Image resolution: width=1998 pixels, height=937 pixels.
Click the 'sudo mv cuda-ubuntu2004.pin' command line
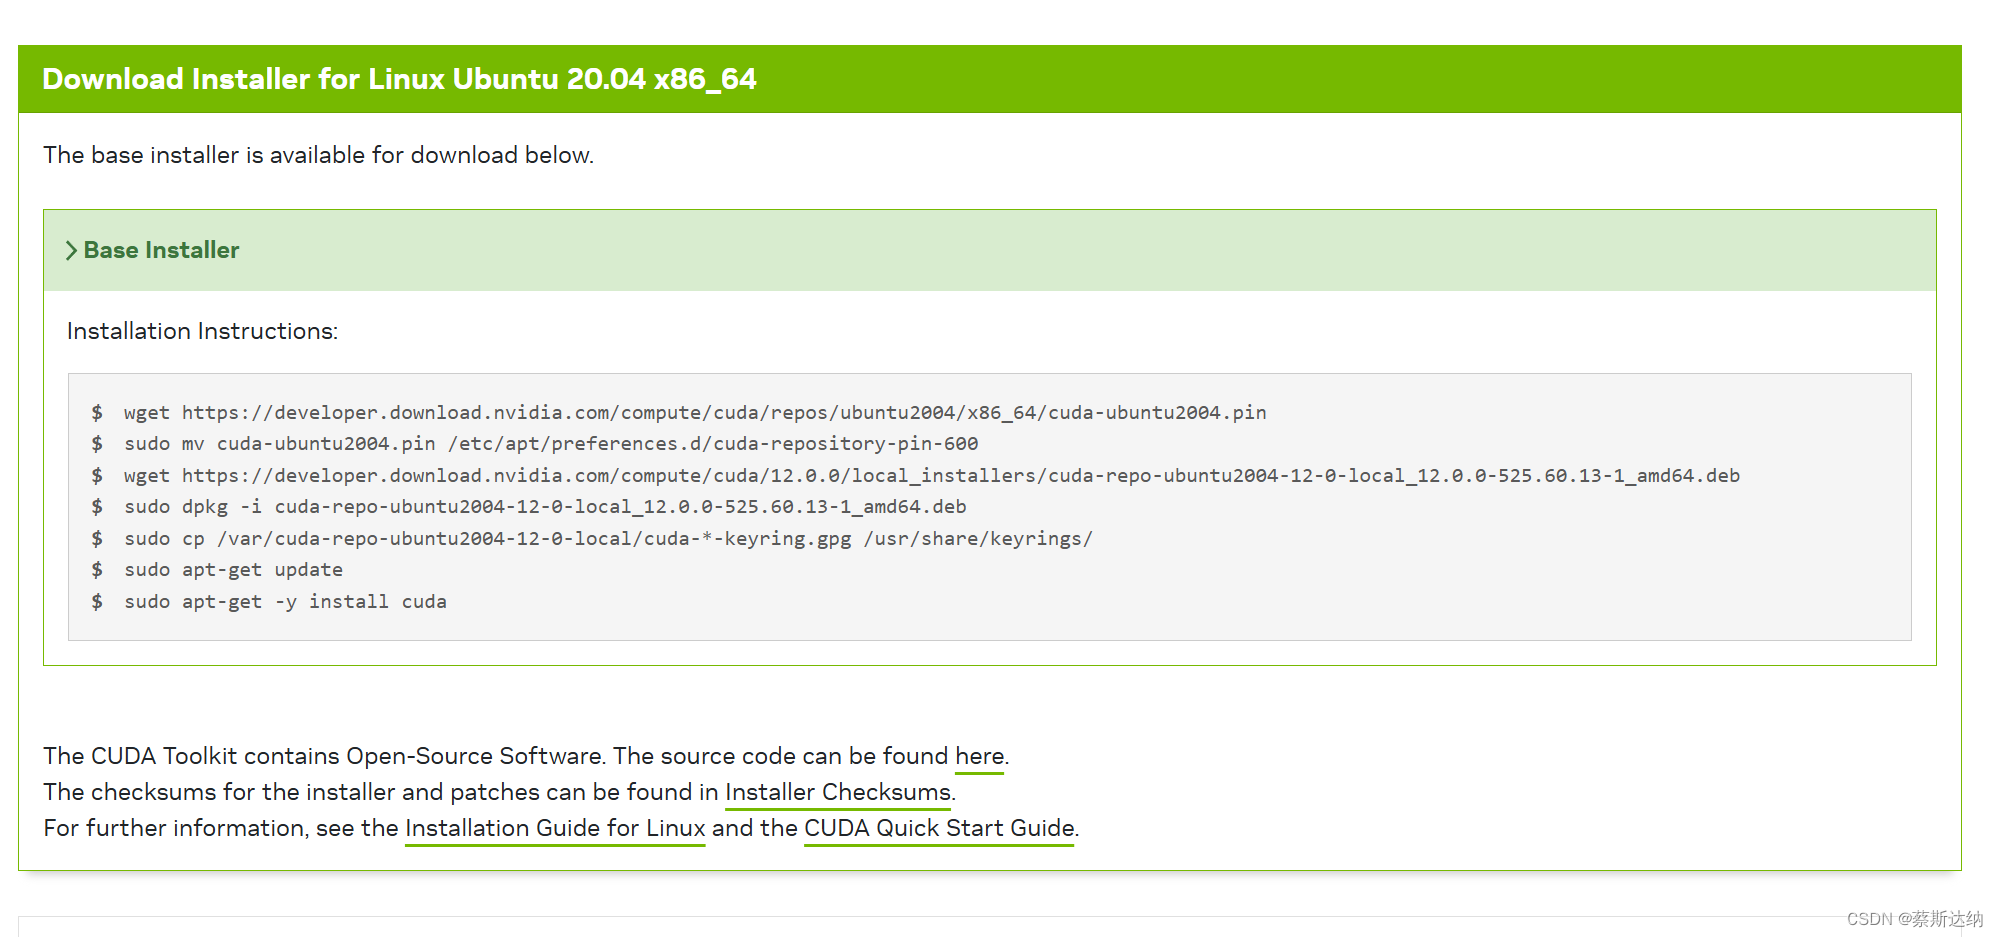coord(551,444)
